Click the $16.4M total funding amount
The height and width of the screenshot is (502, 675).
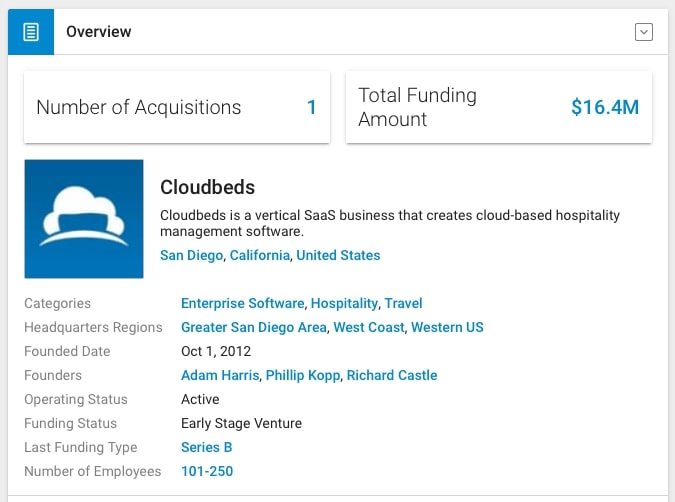pyautogui.click(x=605, y=107)
